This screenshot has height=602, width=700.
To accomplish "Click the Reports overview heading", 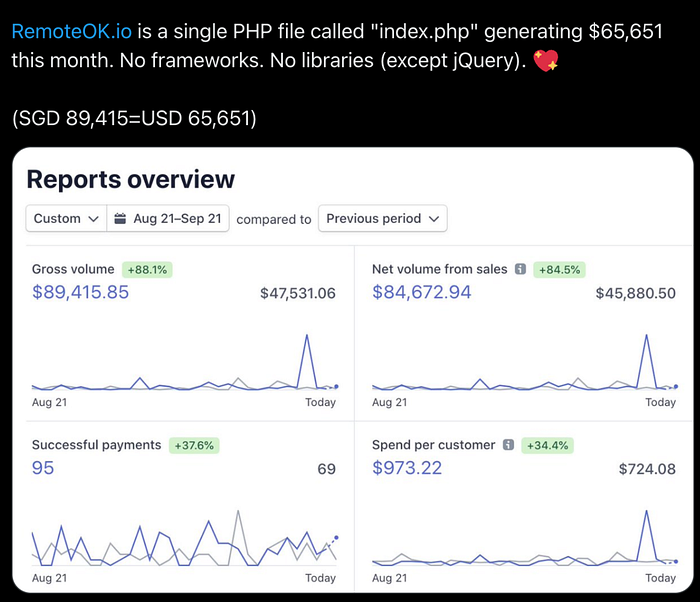I will pos(131,180).
